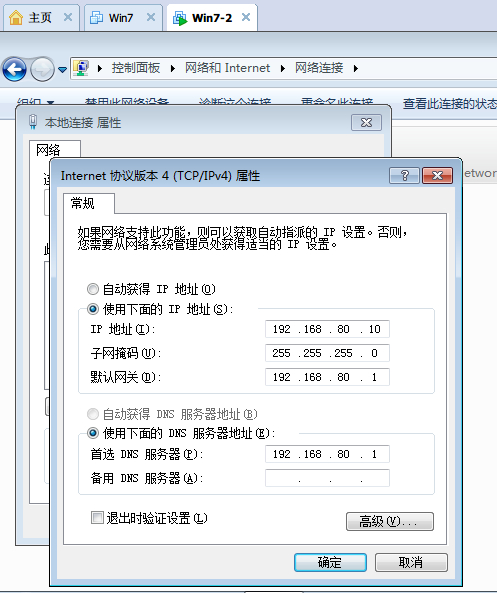
Task: Expand arrow after 网络和 Internet breadcrumb
Action: pyautogui.click(x=283, y=68)
